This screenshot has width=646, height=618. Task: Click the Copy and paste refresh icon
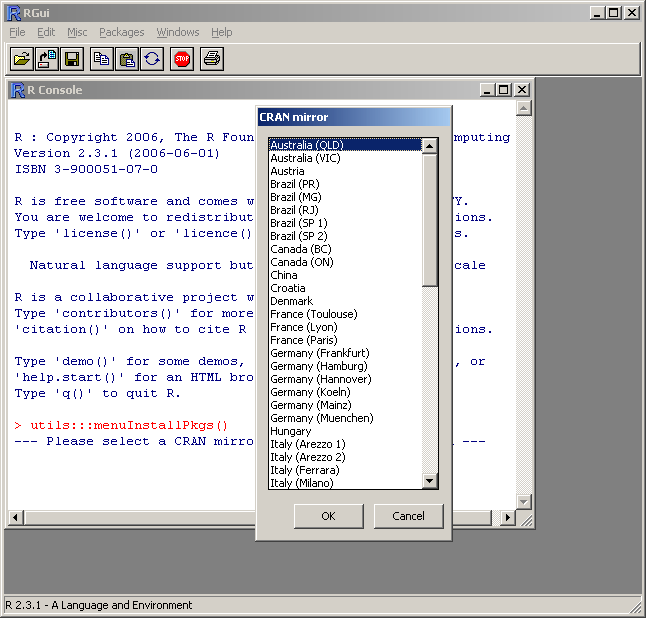(152, 59)
